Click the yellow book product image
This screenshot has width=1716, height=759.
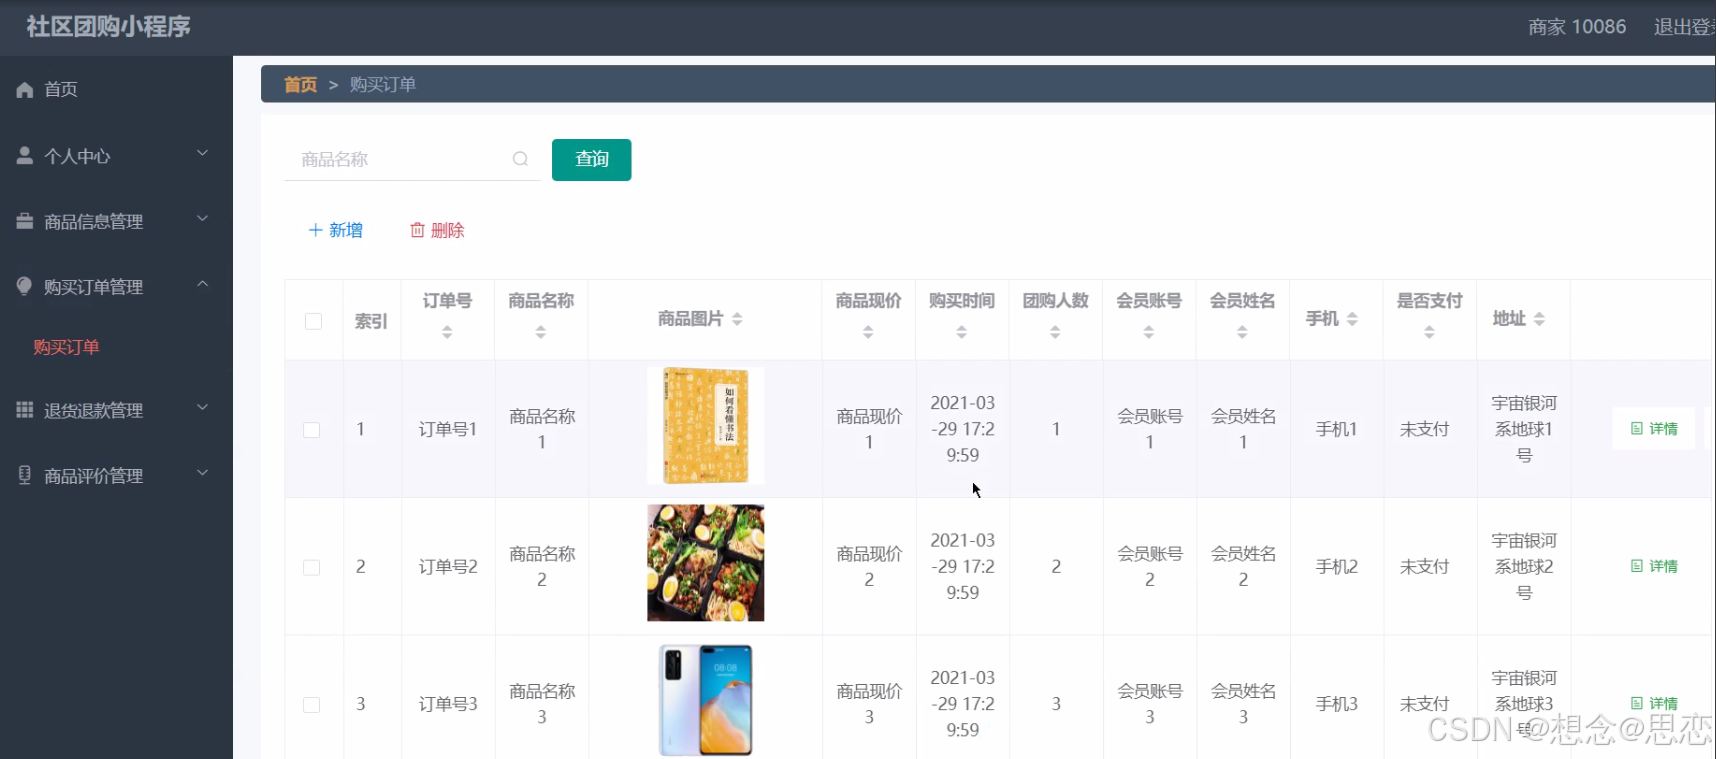pyautogui.click(x=705, y=426)
